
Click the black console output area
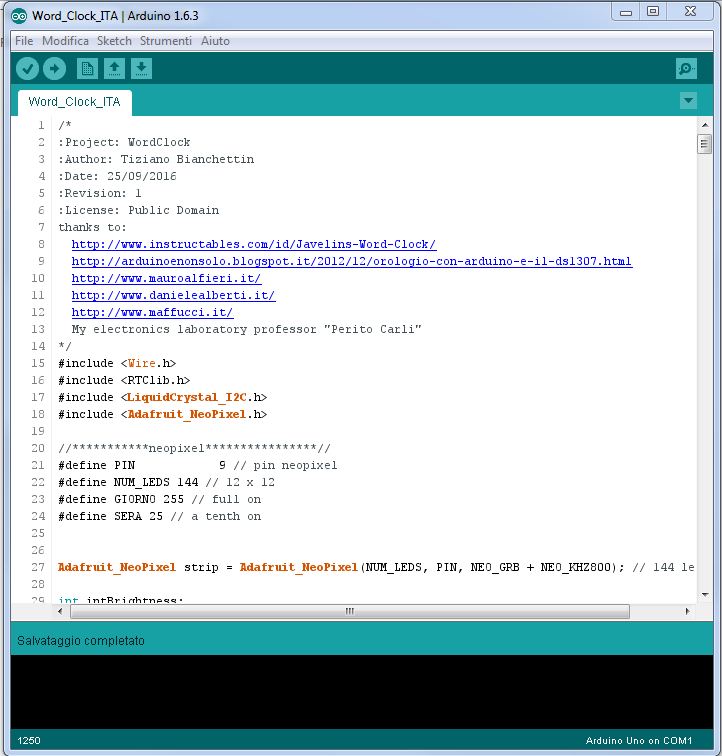coord(362,691)
